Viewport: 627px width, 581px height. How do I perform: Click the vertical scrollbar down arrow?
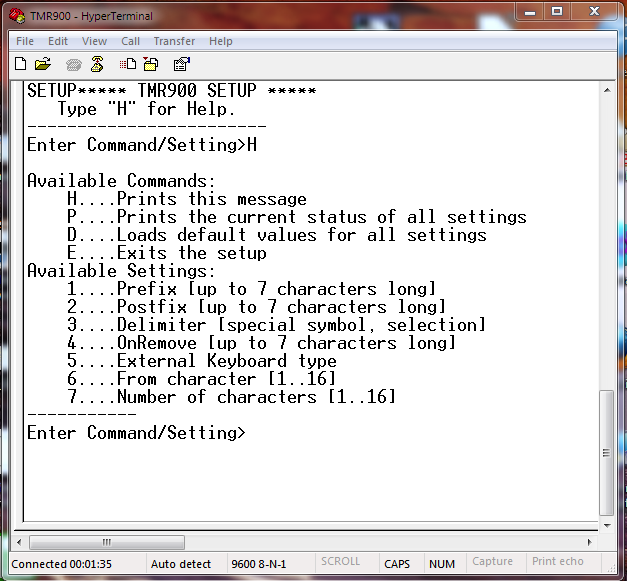(x=607, y=525)
